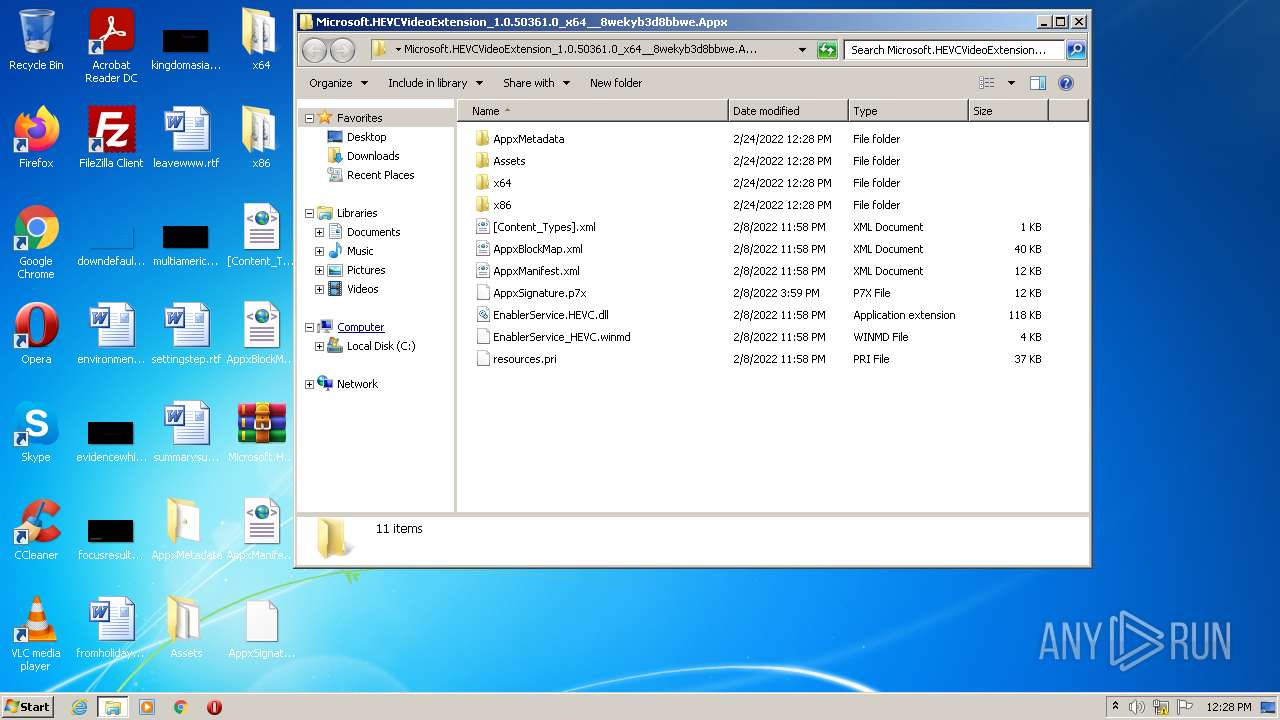Image resolution: width=1280 pixels, height=720 pixels.
Task: Open VLC media player desktop shortcut
Action: pos(36,634)
